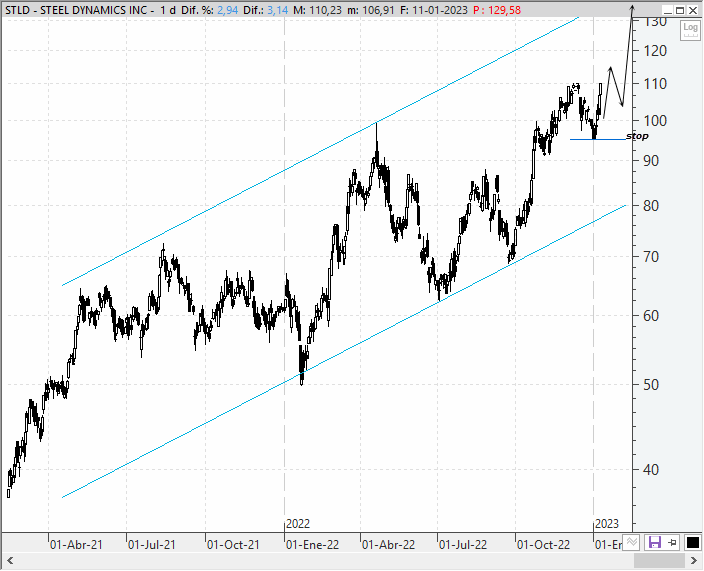Click the M: 110,23 maximum value

click(317, 10)
